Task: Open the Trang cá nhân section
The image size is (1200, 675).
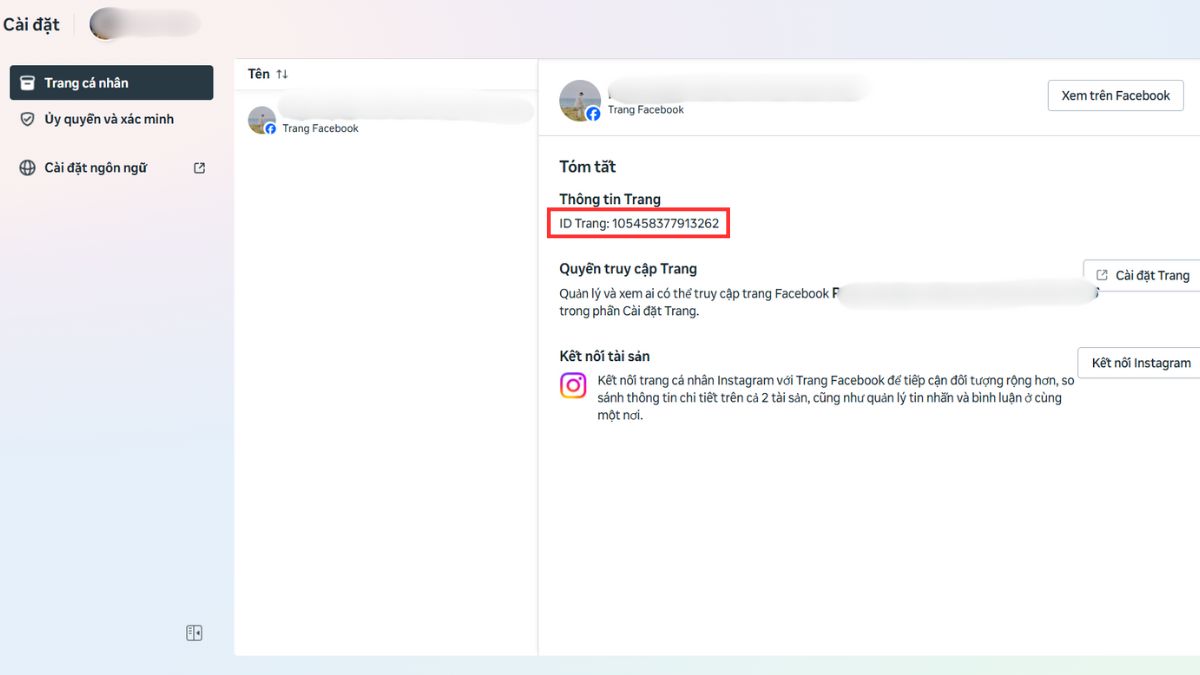Action: pyautogui.click(x=111, y=83)
